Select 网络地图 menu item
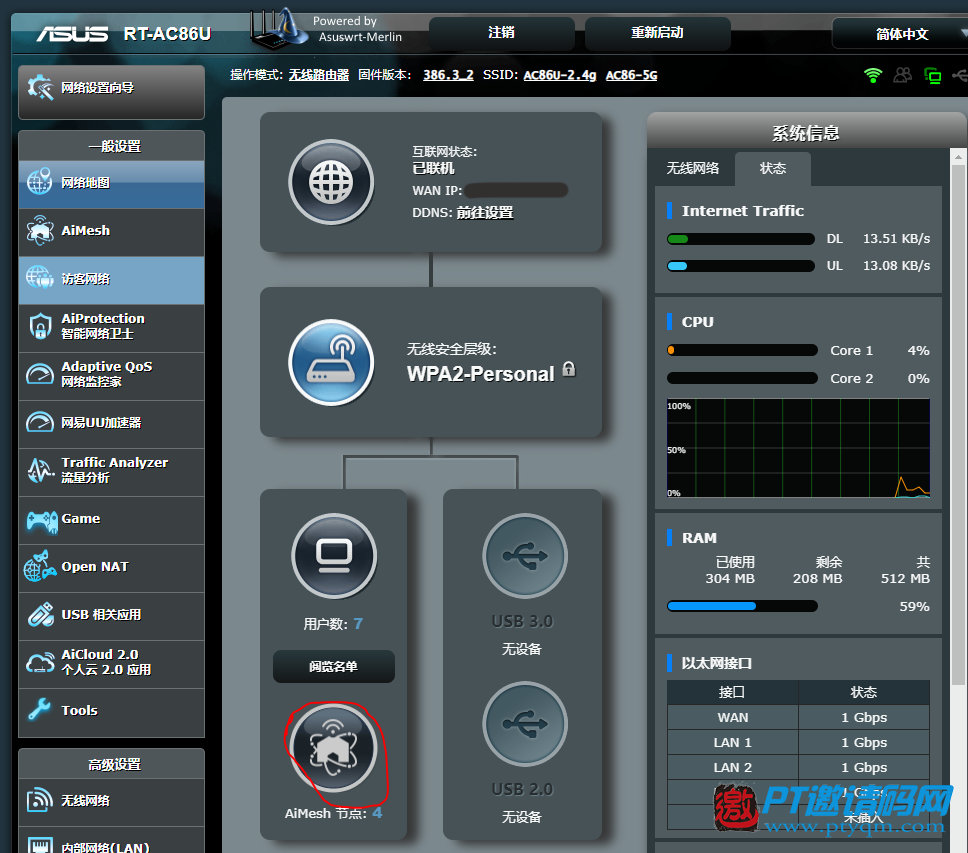Screen dimensions: 968x853 [111, 183]
